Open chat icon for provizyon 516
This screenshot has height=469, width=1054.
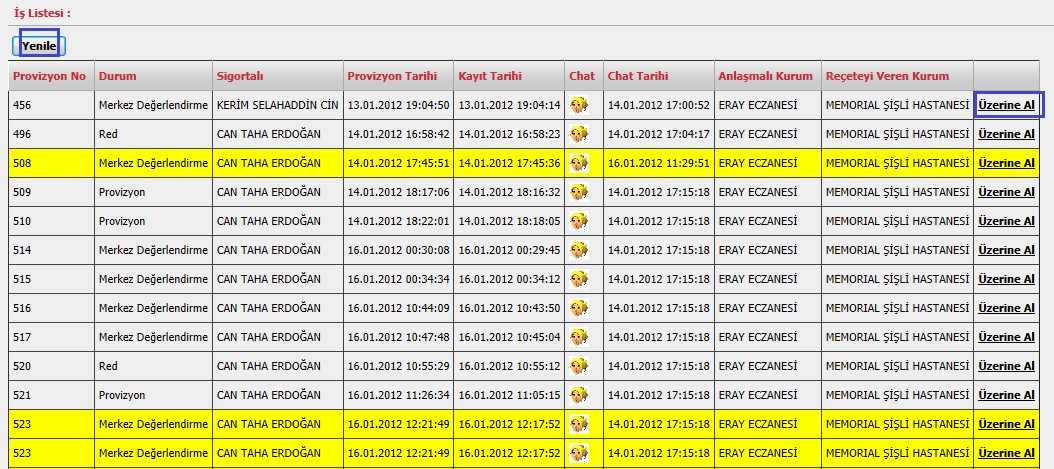coord(579,308)
